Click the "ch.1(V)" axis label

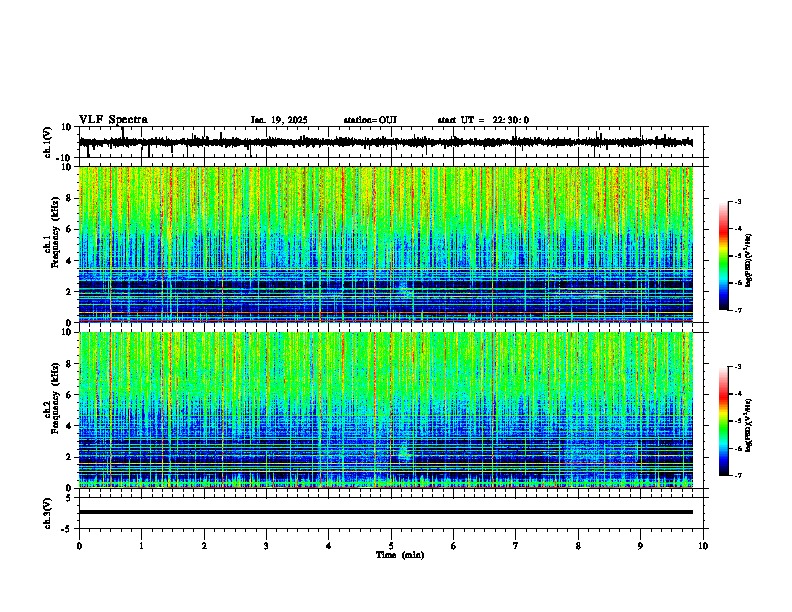48,142
